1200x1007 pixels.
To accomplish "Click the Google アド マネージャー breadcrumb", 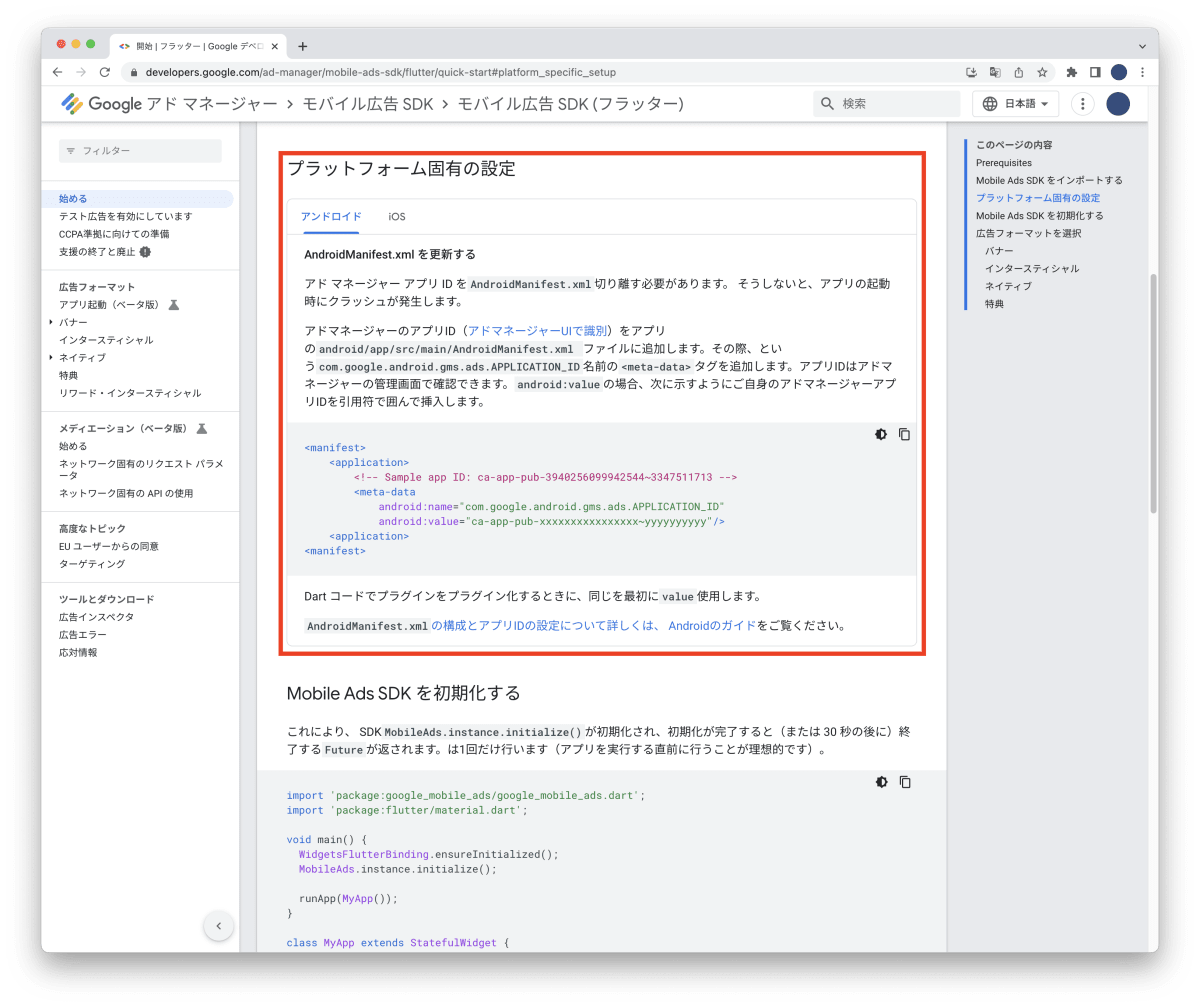I will click(183, 104).
